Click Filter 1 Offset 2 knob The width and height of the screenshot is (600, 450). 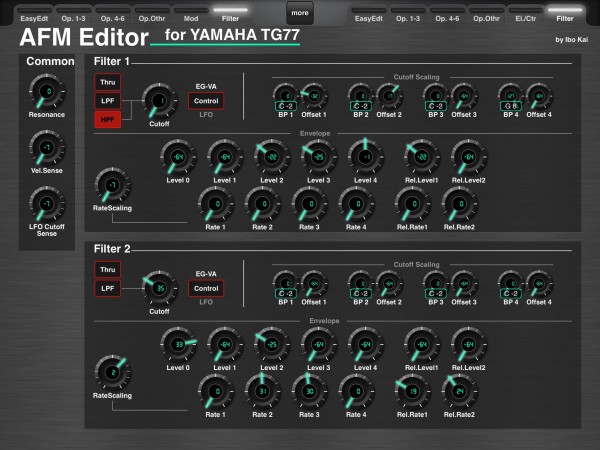(389, 96)
